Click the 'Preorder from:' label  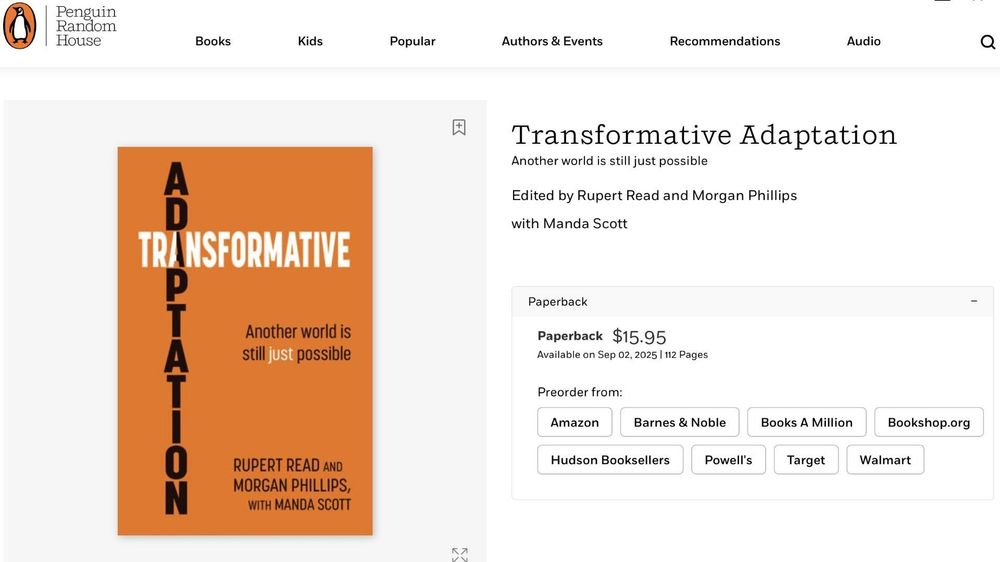point(580,392)
